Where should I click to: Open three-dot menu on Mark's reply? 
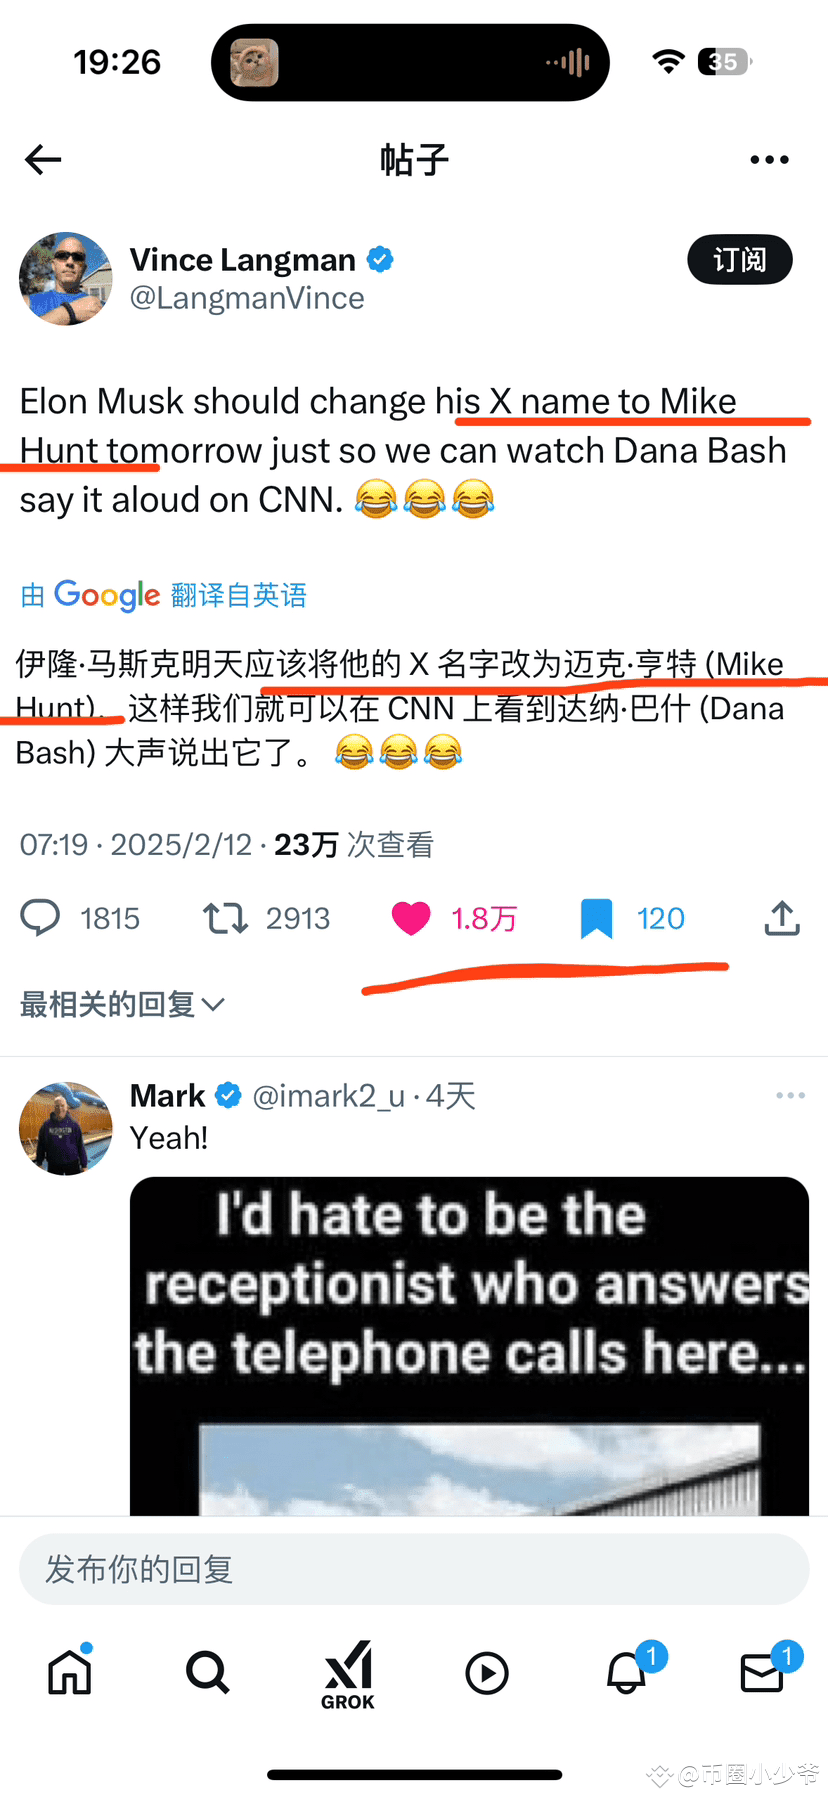790,1095
